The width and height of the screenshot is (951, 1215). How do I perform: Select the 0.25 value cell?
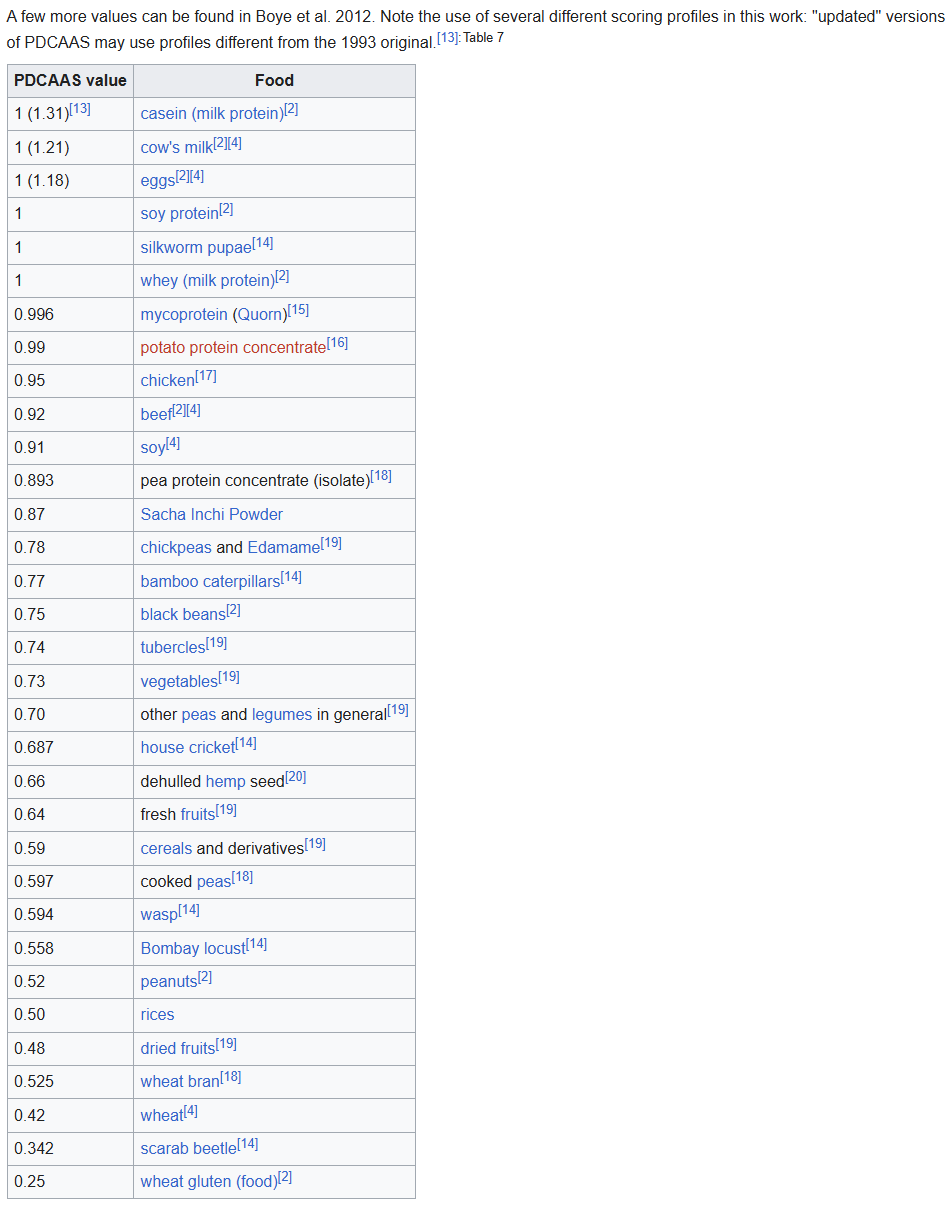pos(70,1182)
